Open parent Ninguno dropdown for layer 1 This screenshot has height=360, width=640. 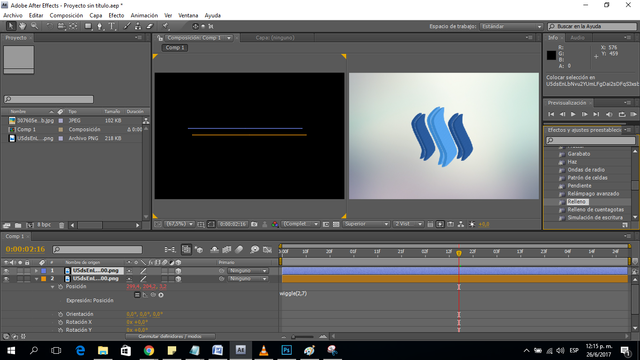[248, 271]
